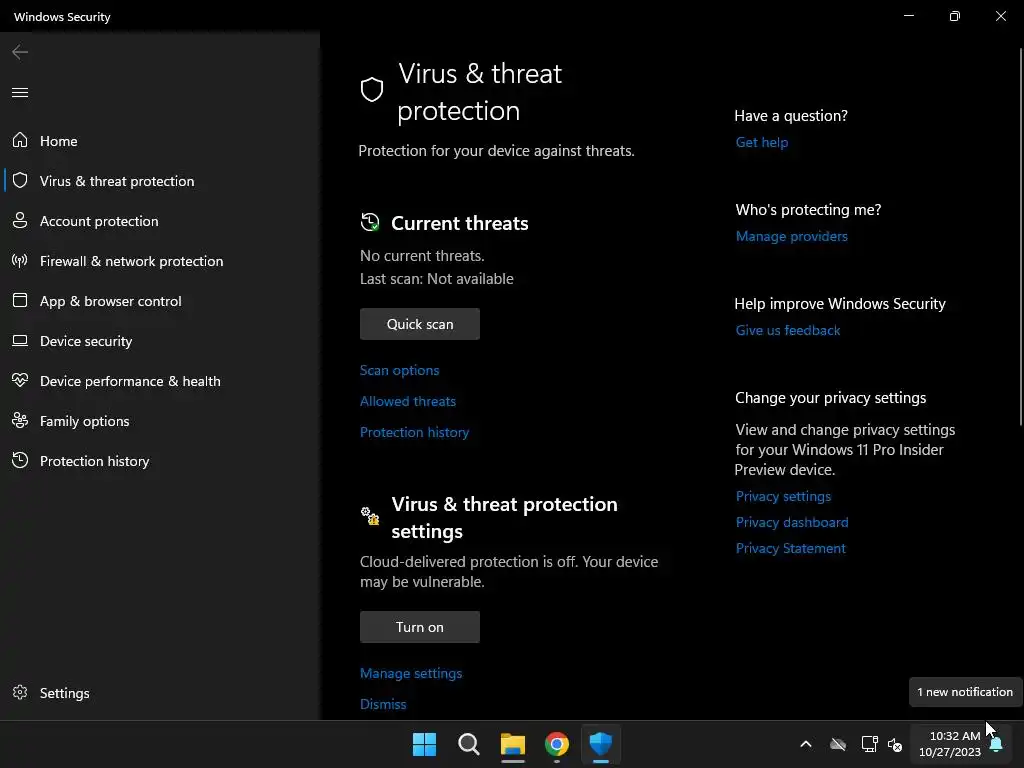The width and height of the screenshot is (1024, 768).
Task: View Allowed threats
Action: pos(408,401)
